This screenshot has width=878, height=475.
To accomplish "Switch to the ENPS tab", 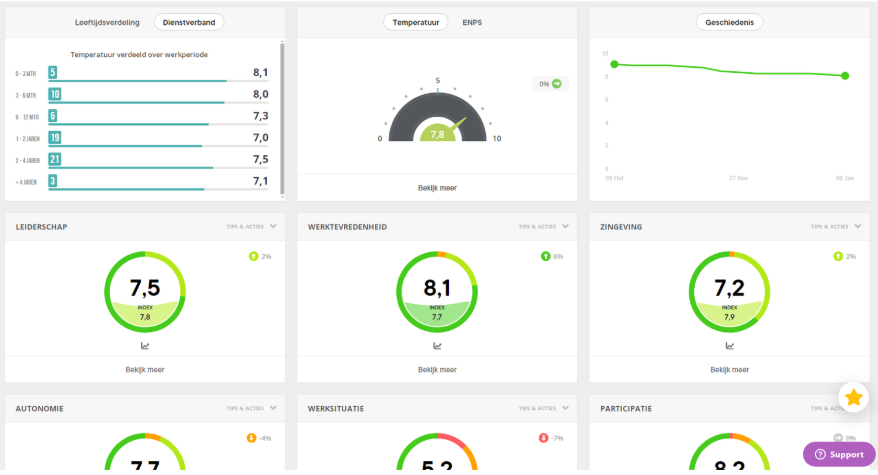I will pyautogui.click(x=472, y=22).
